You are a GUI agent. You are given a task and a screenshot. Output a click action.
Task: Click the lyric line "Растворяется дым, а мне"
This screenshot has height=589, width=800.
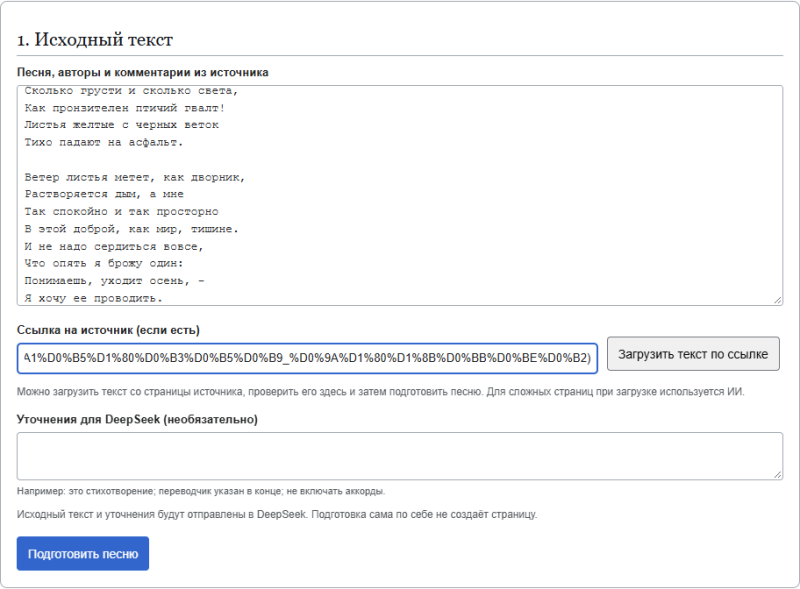click(x=104, y=194)
